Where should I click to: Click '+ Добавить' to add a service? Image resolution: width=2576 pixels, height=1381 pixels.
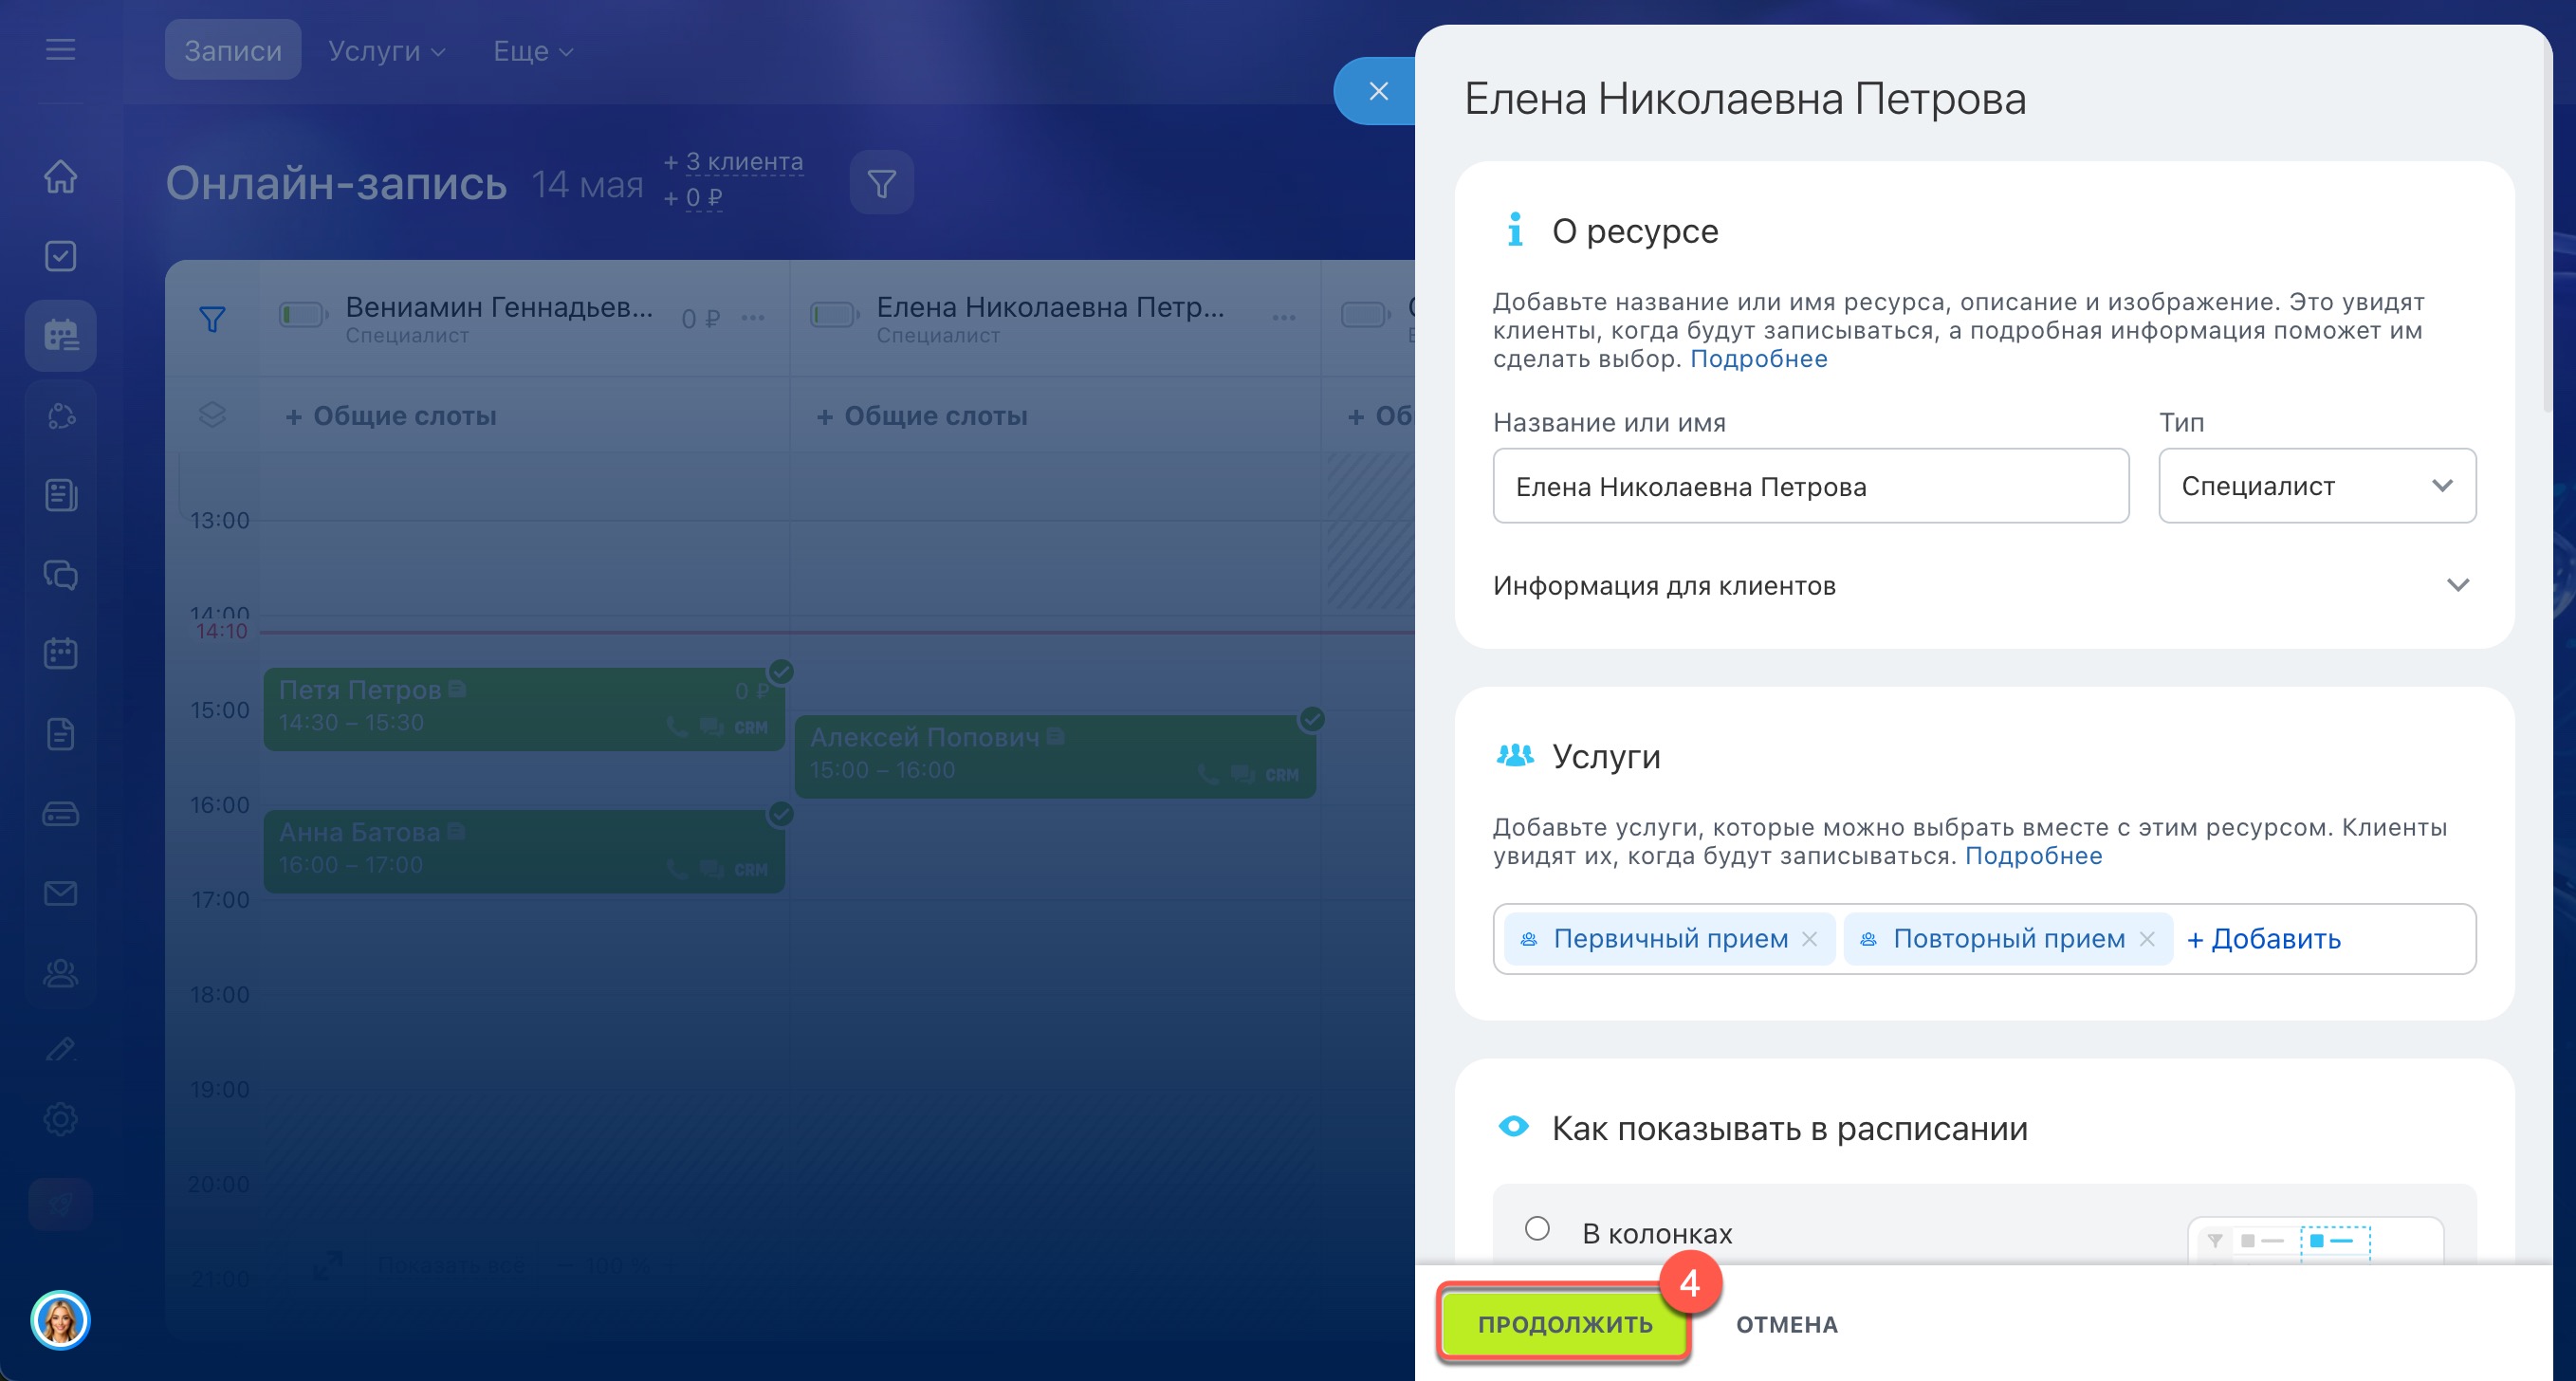(2263, 938)
